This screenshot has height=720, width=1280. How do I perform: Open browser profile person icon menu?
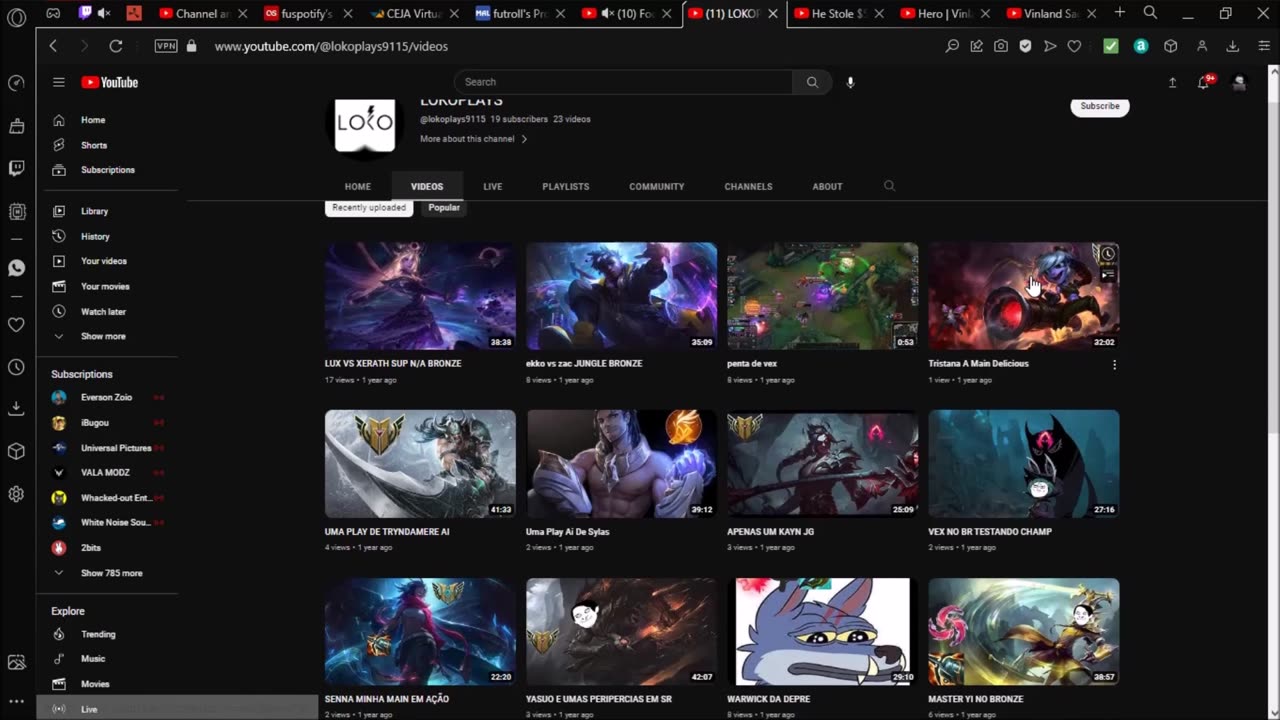coord(1202,46)
